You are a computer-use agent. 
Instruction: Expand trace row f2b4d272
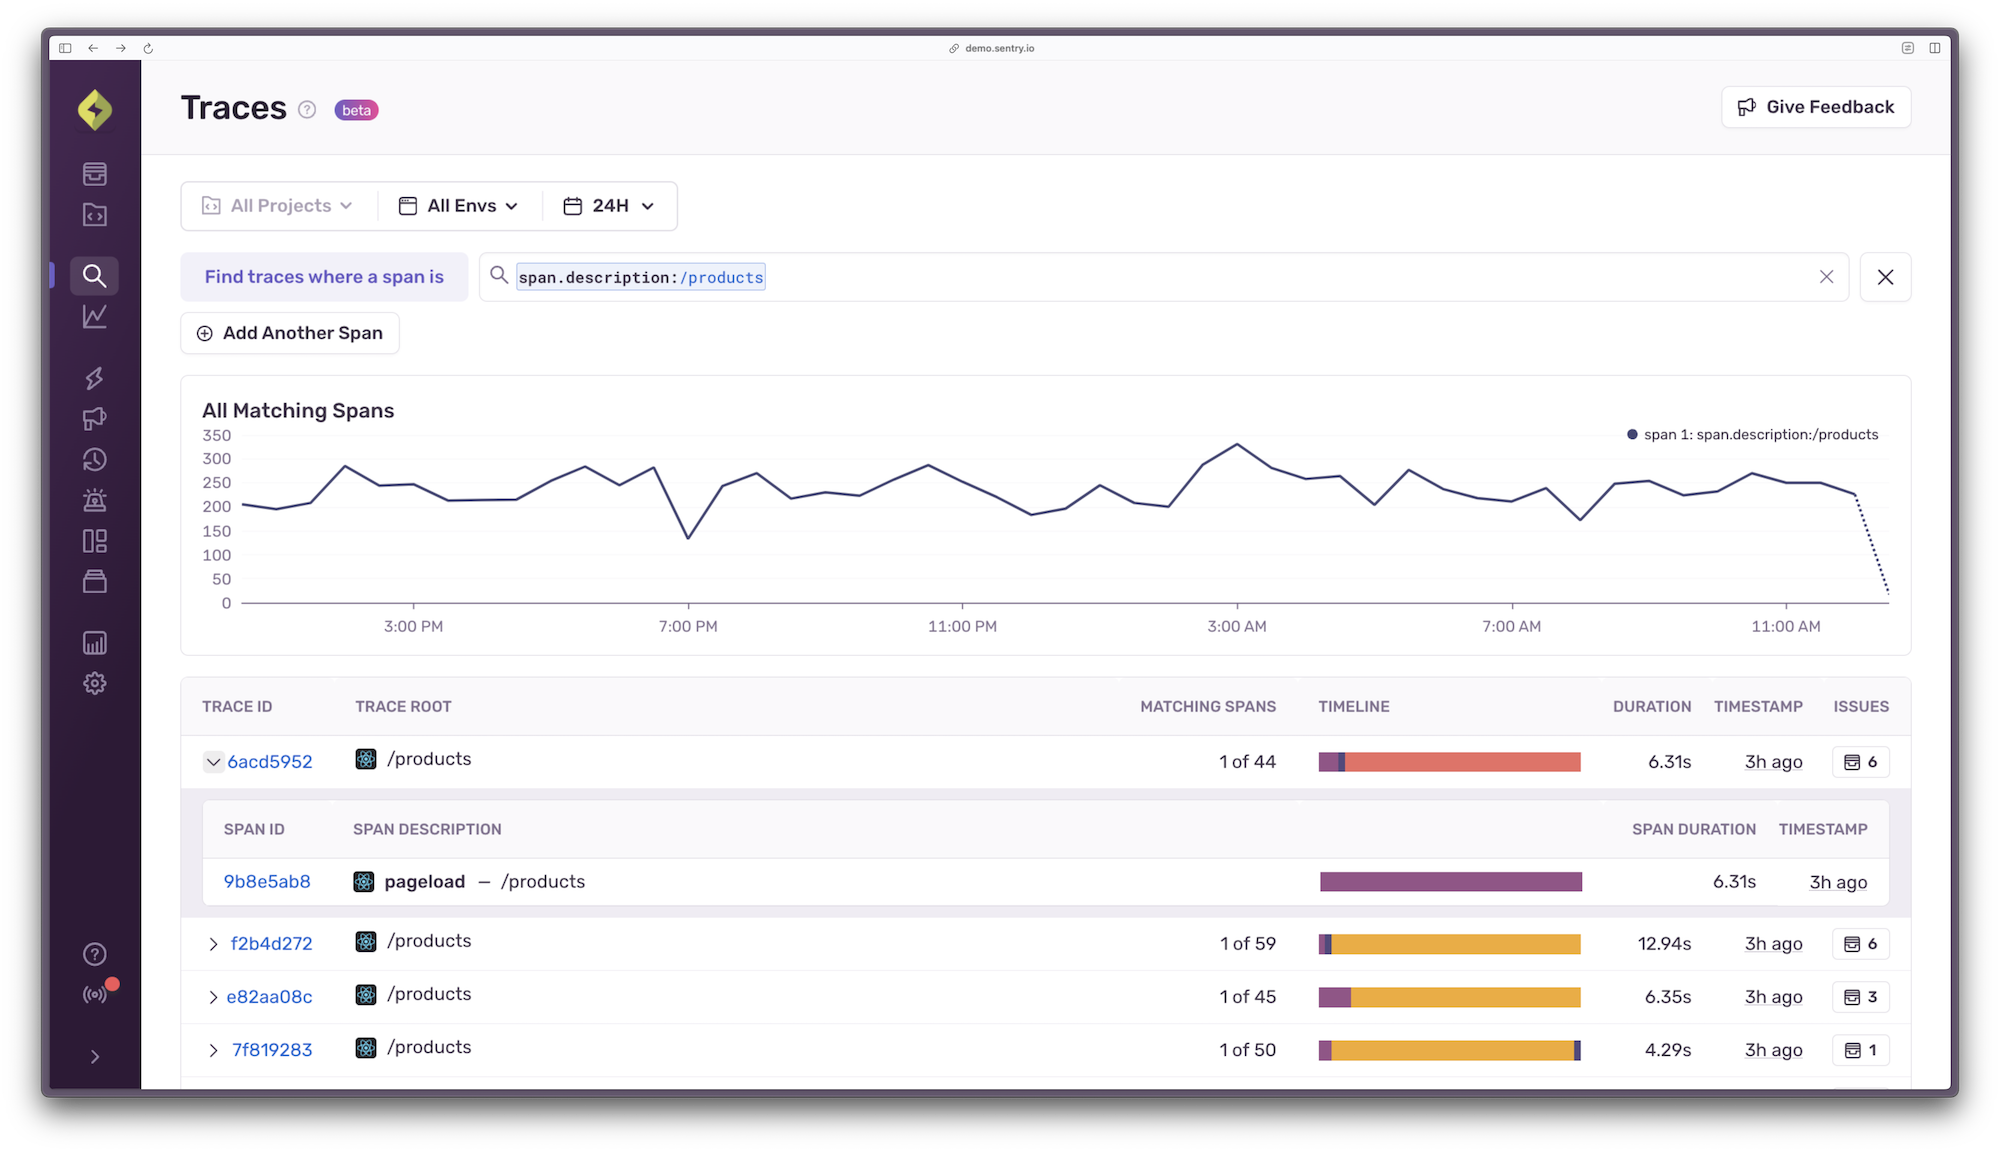coord(213,943)
